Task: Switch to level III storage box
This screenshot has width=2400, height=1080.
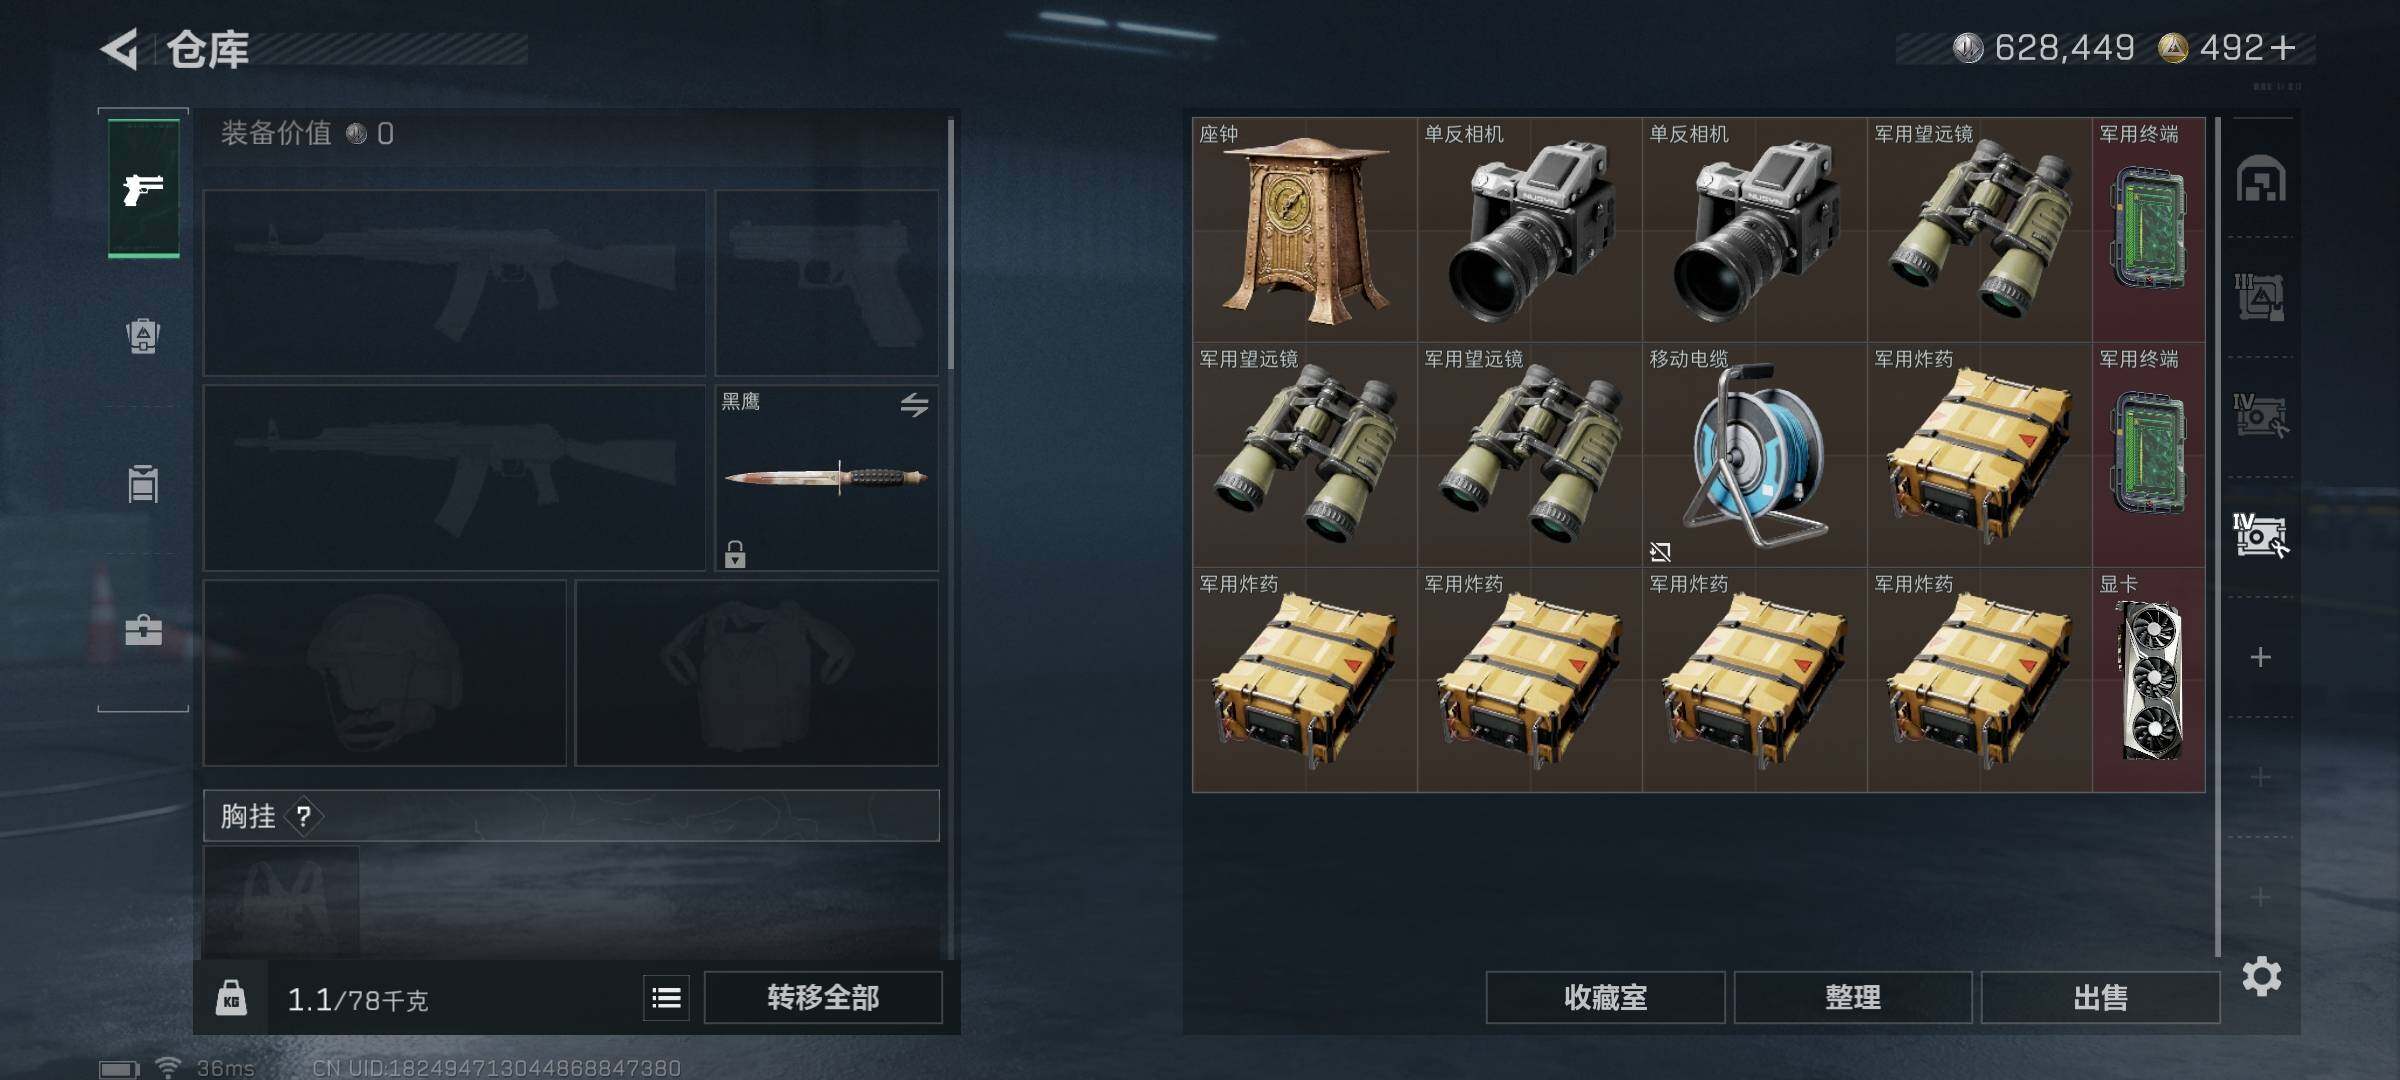Action: click(2260, 297)
